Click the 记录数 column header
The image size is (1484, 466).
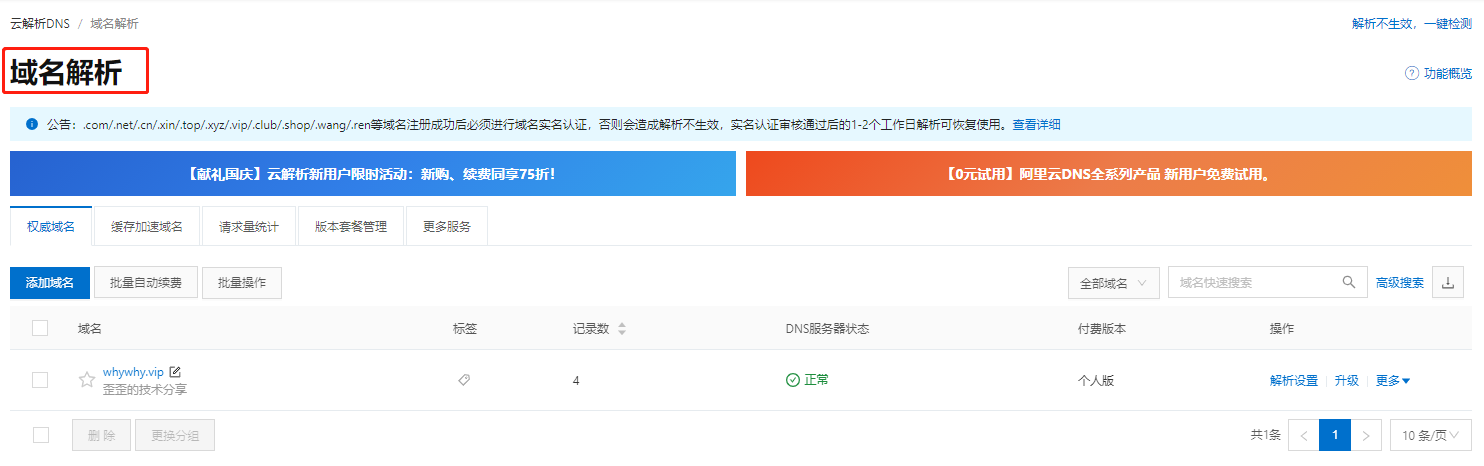pyautogui.click(x=591, y=328)
